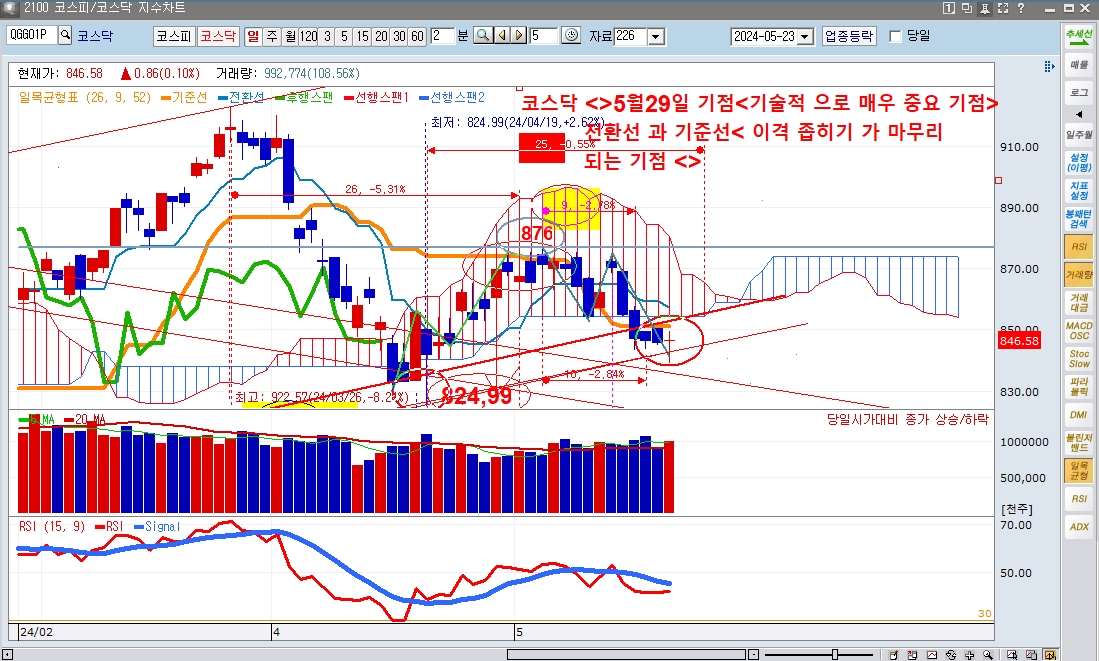Select the 20 minute interval button
The width and height of the screenshot is (1099, 661).
[381, 36]
